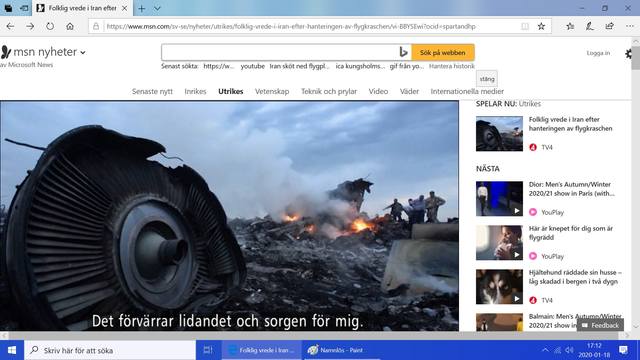Open the new tab plus button
The height and width of the screenshot is (360, 640).
tap(142, 8)
